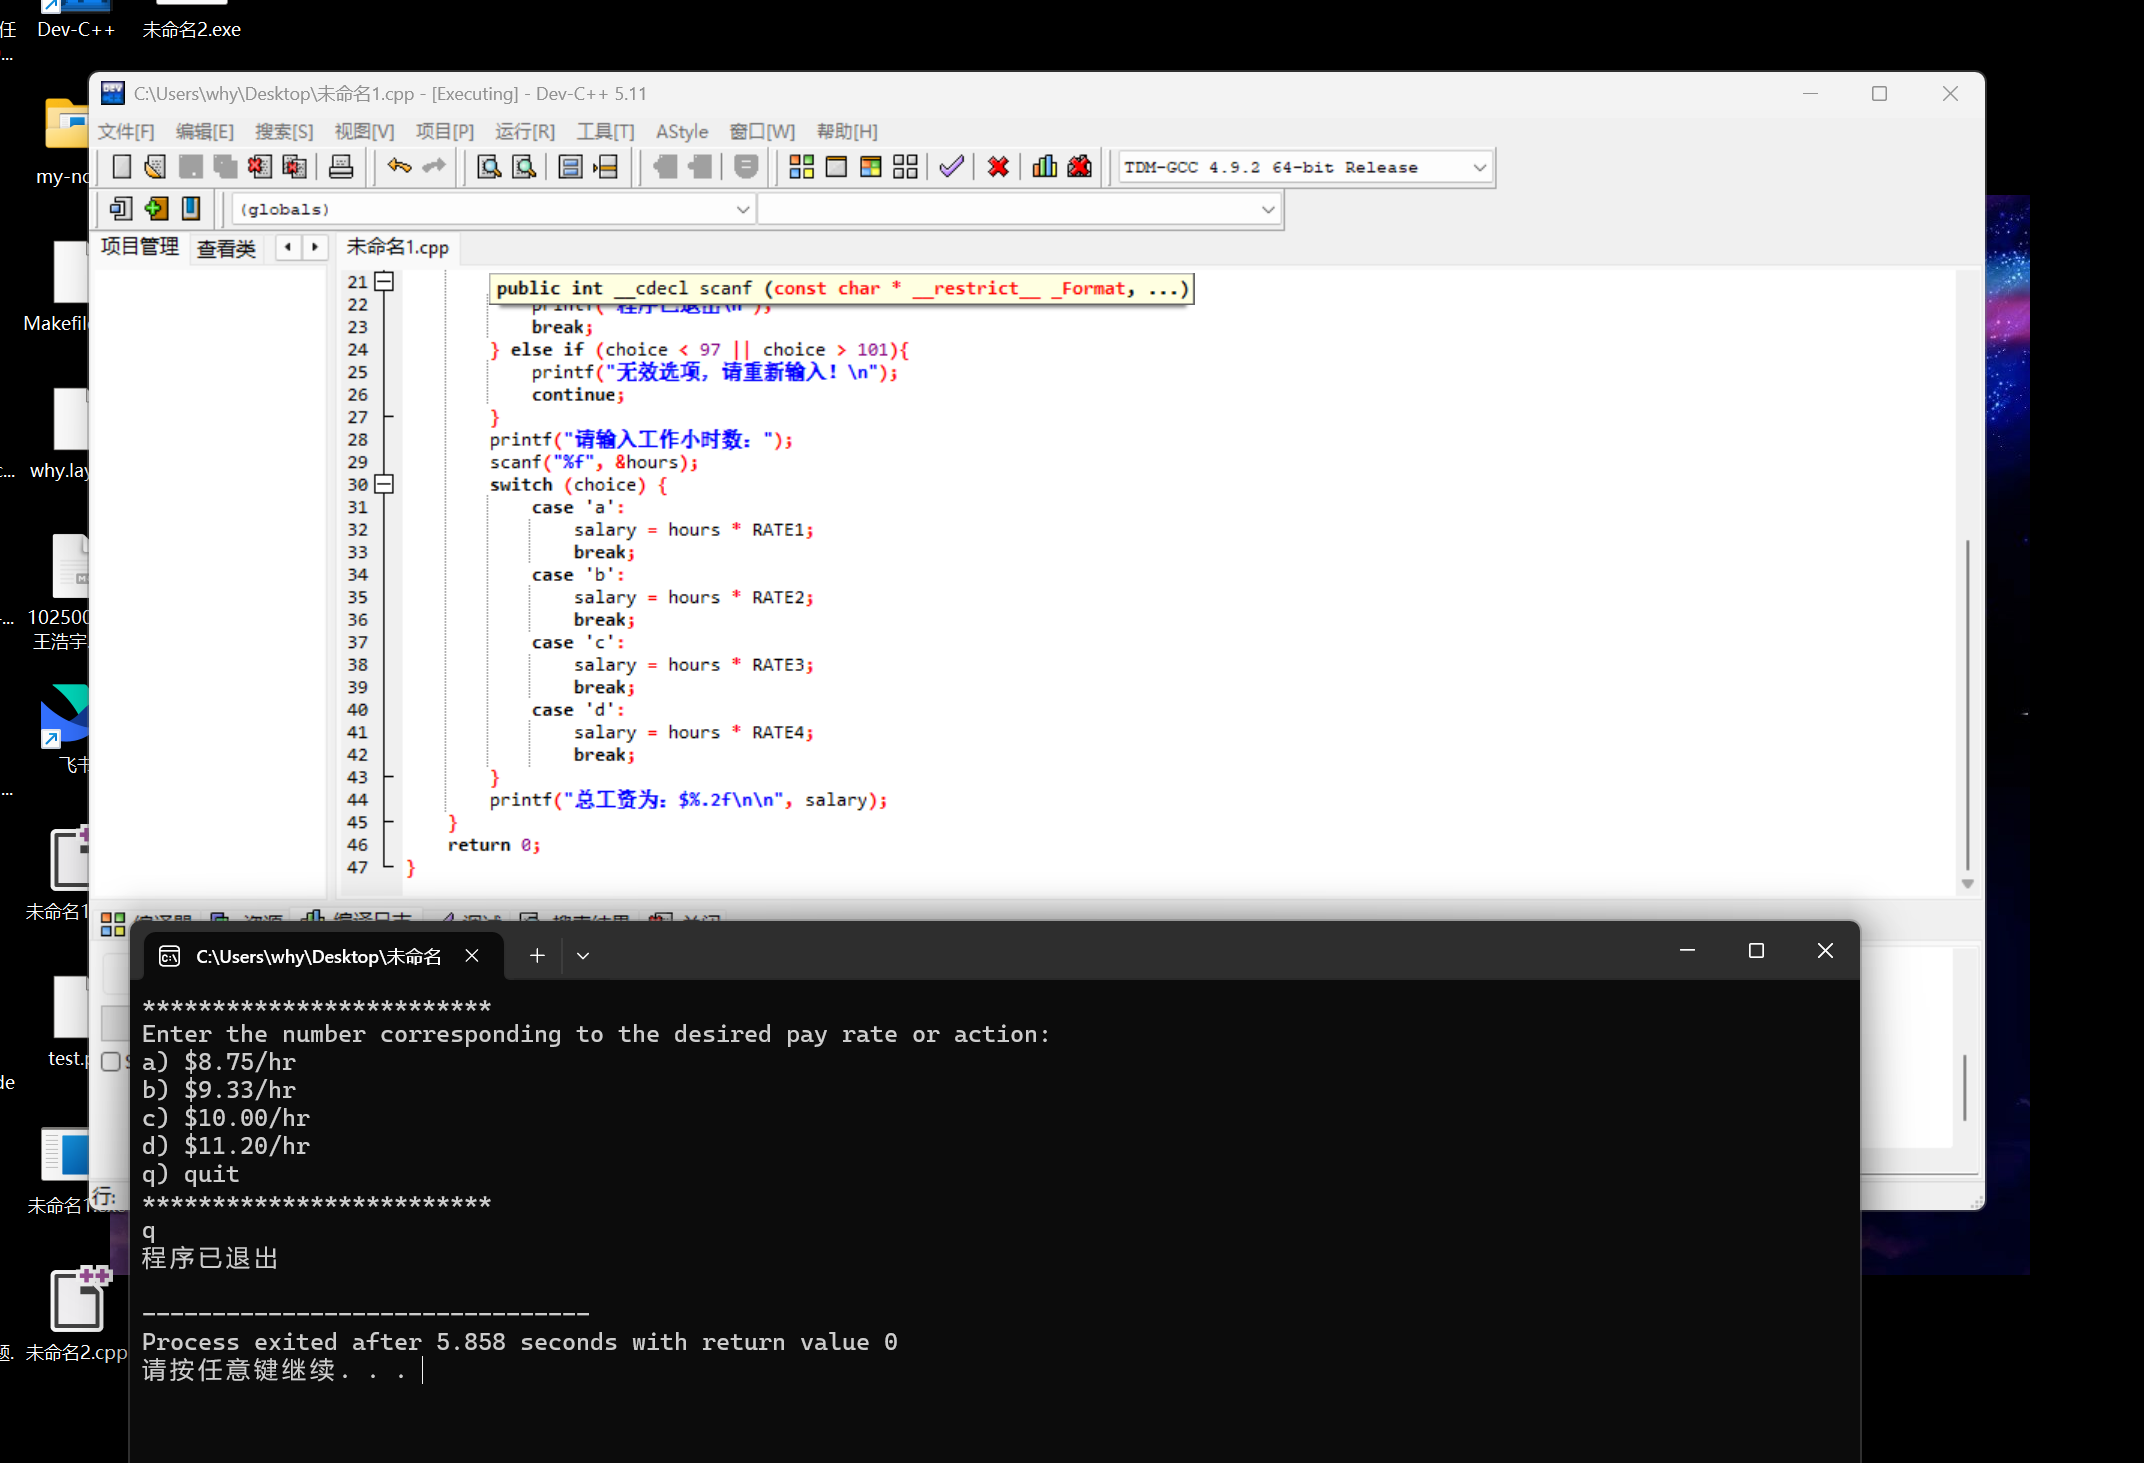Expand the (globals) scope dropdown

(742, 209)
